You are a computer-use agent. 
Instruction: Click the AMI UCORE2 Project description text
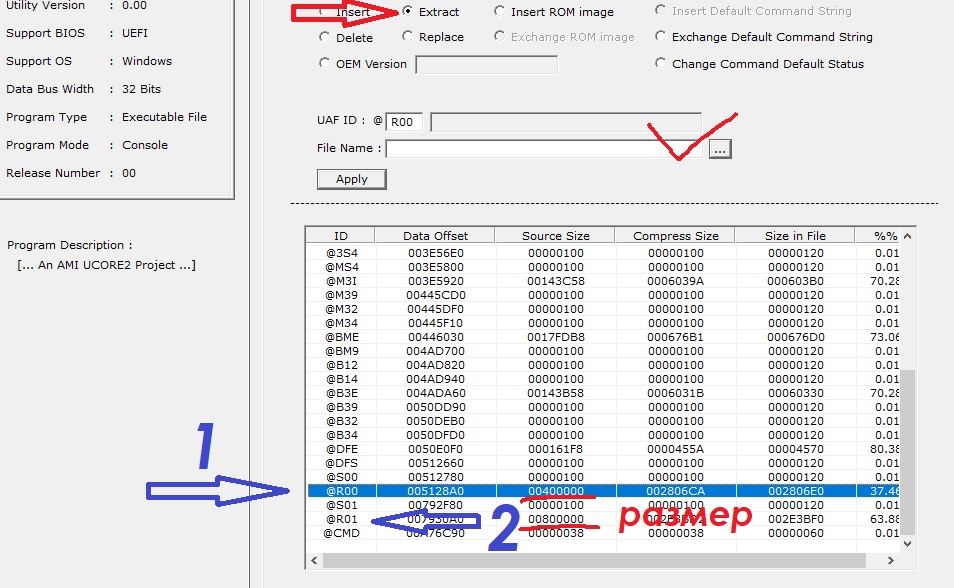click(x=106, y=265)
